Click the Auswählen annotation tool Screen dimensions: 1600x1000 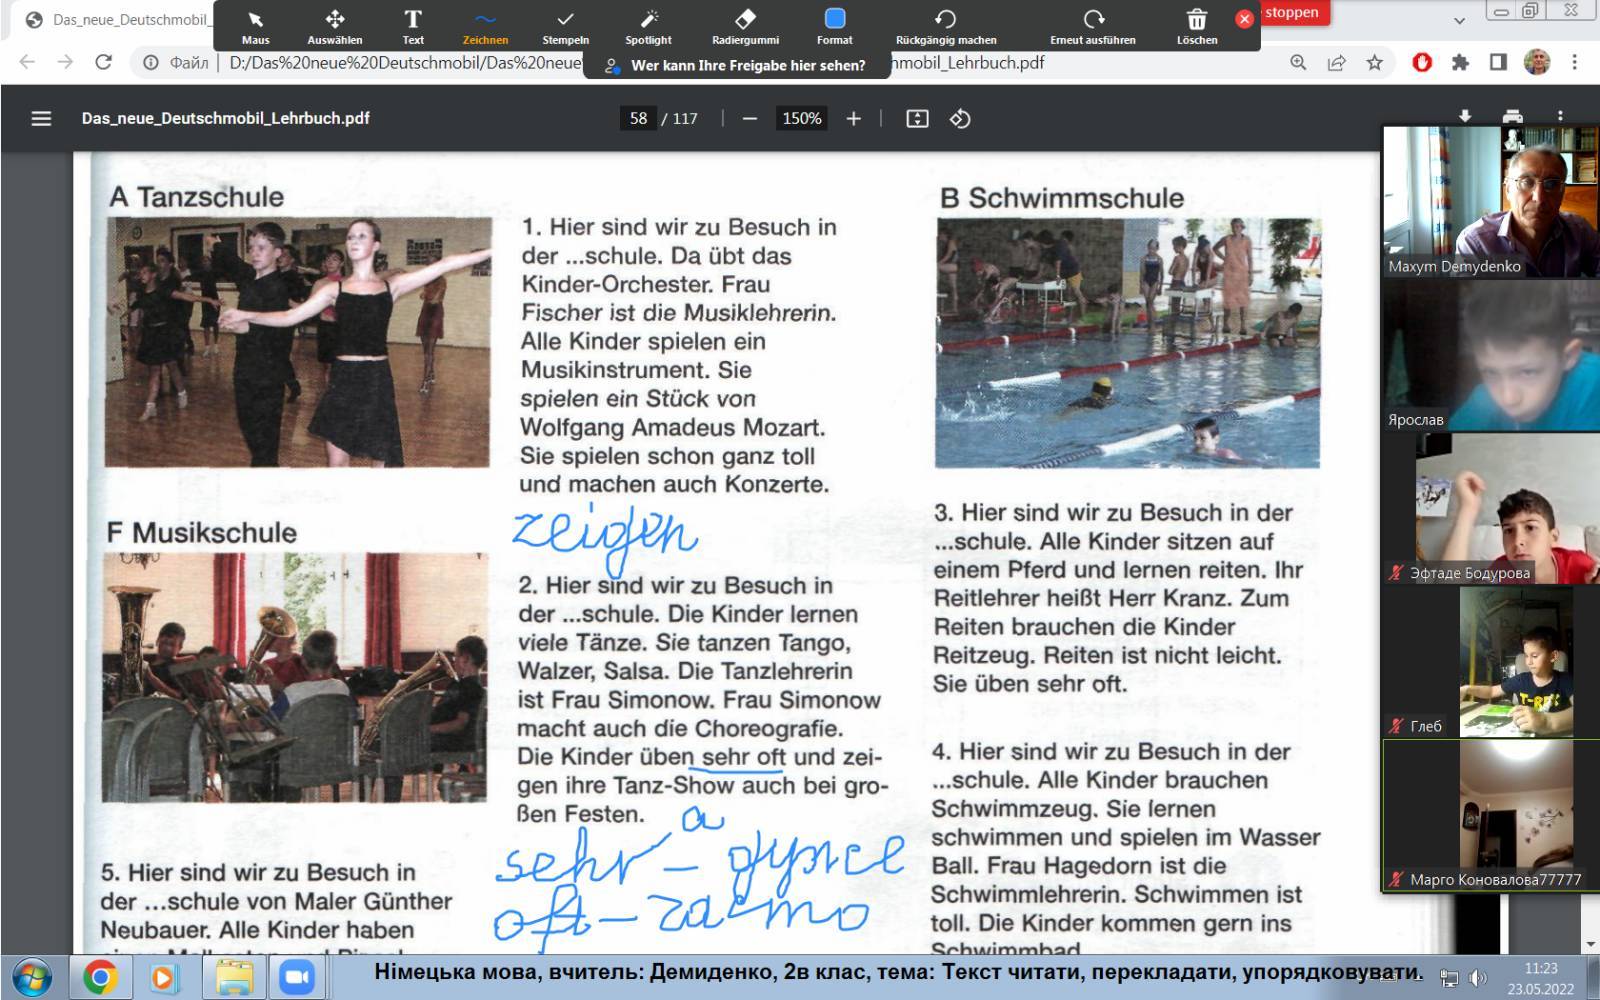tap(334, 26)
